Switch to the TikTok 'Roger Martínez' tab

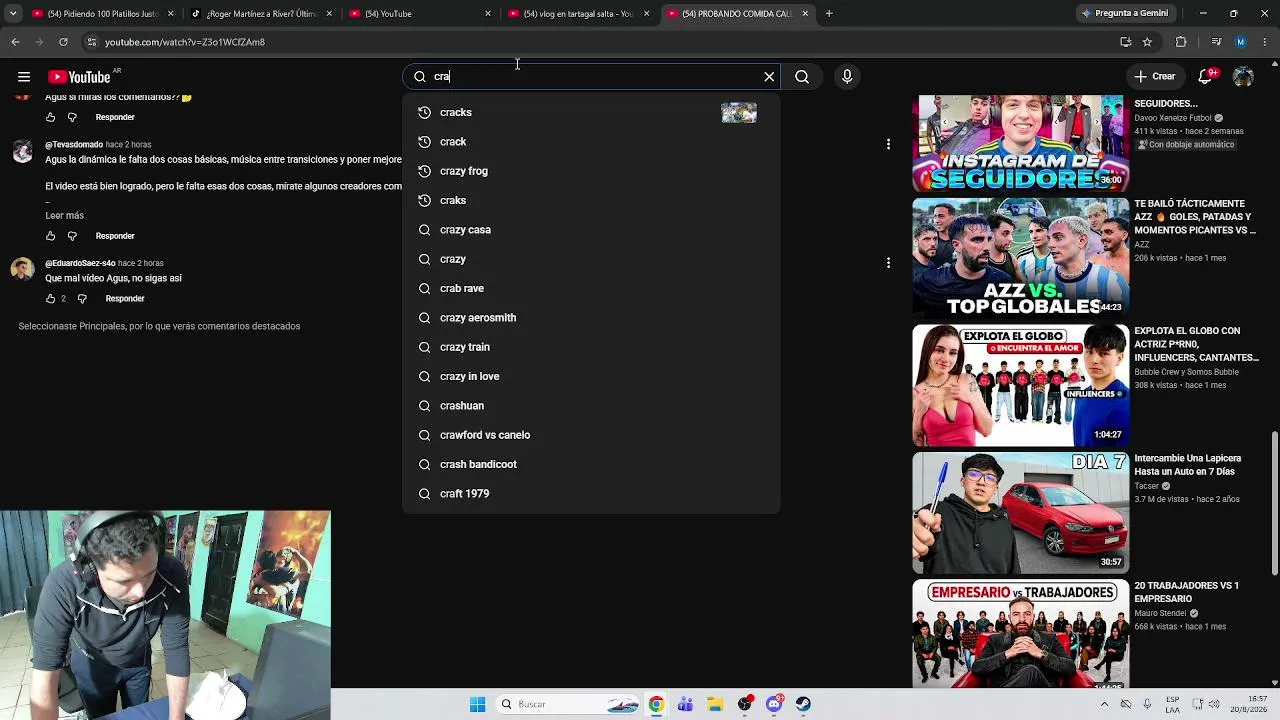[x=260, y=14]
